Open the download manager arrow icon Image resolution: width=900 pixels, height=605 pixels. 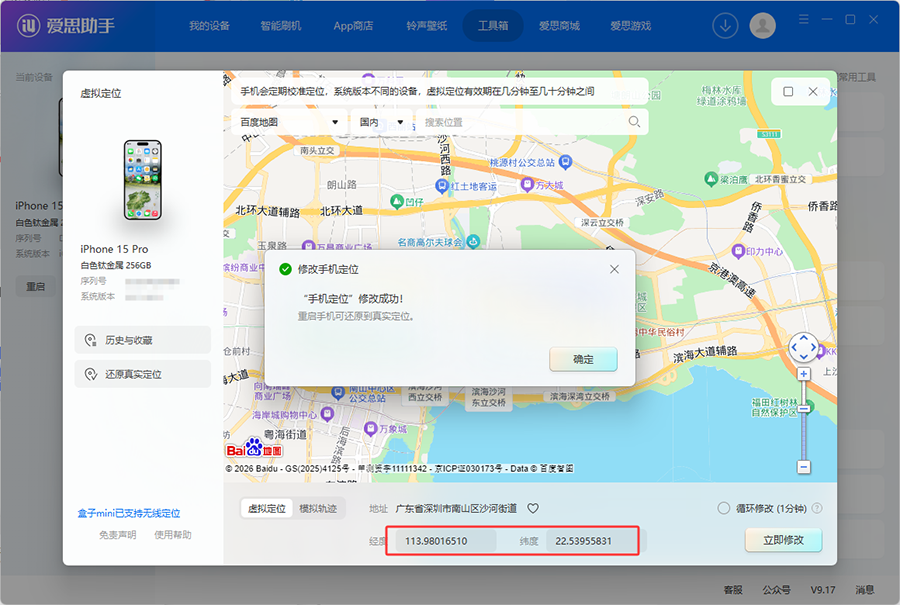click(x=725, y=26)
